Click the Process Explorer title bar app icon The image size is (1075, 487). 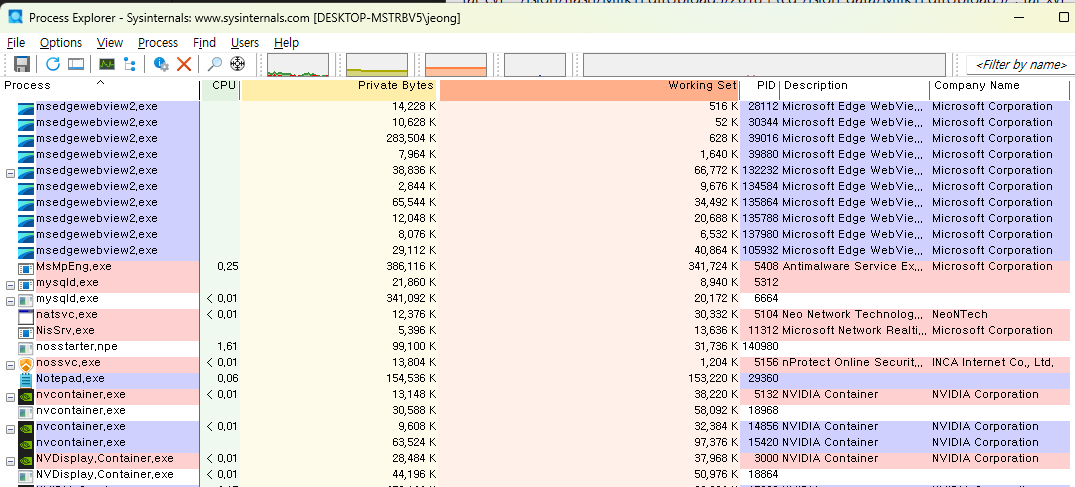(x=14, y=17)
